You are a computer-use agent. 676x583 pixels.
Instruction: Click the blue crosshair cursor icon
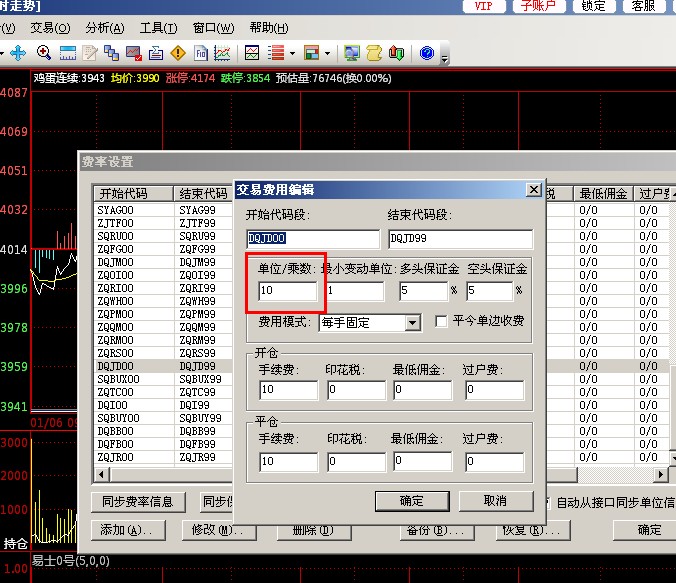(19, 52)
